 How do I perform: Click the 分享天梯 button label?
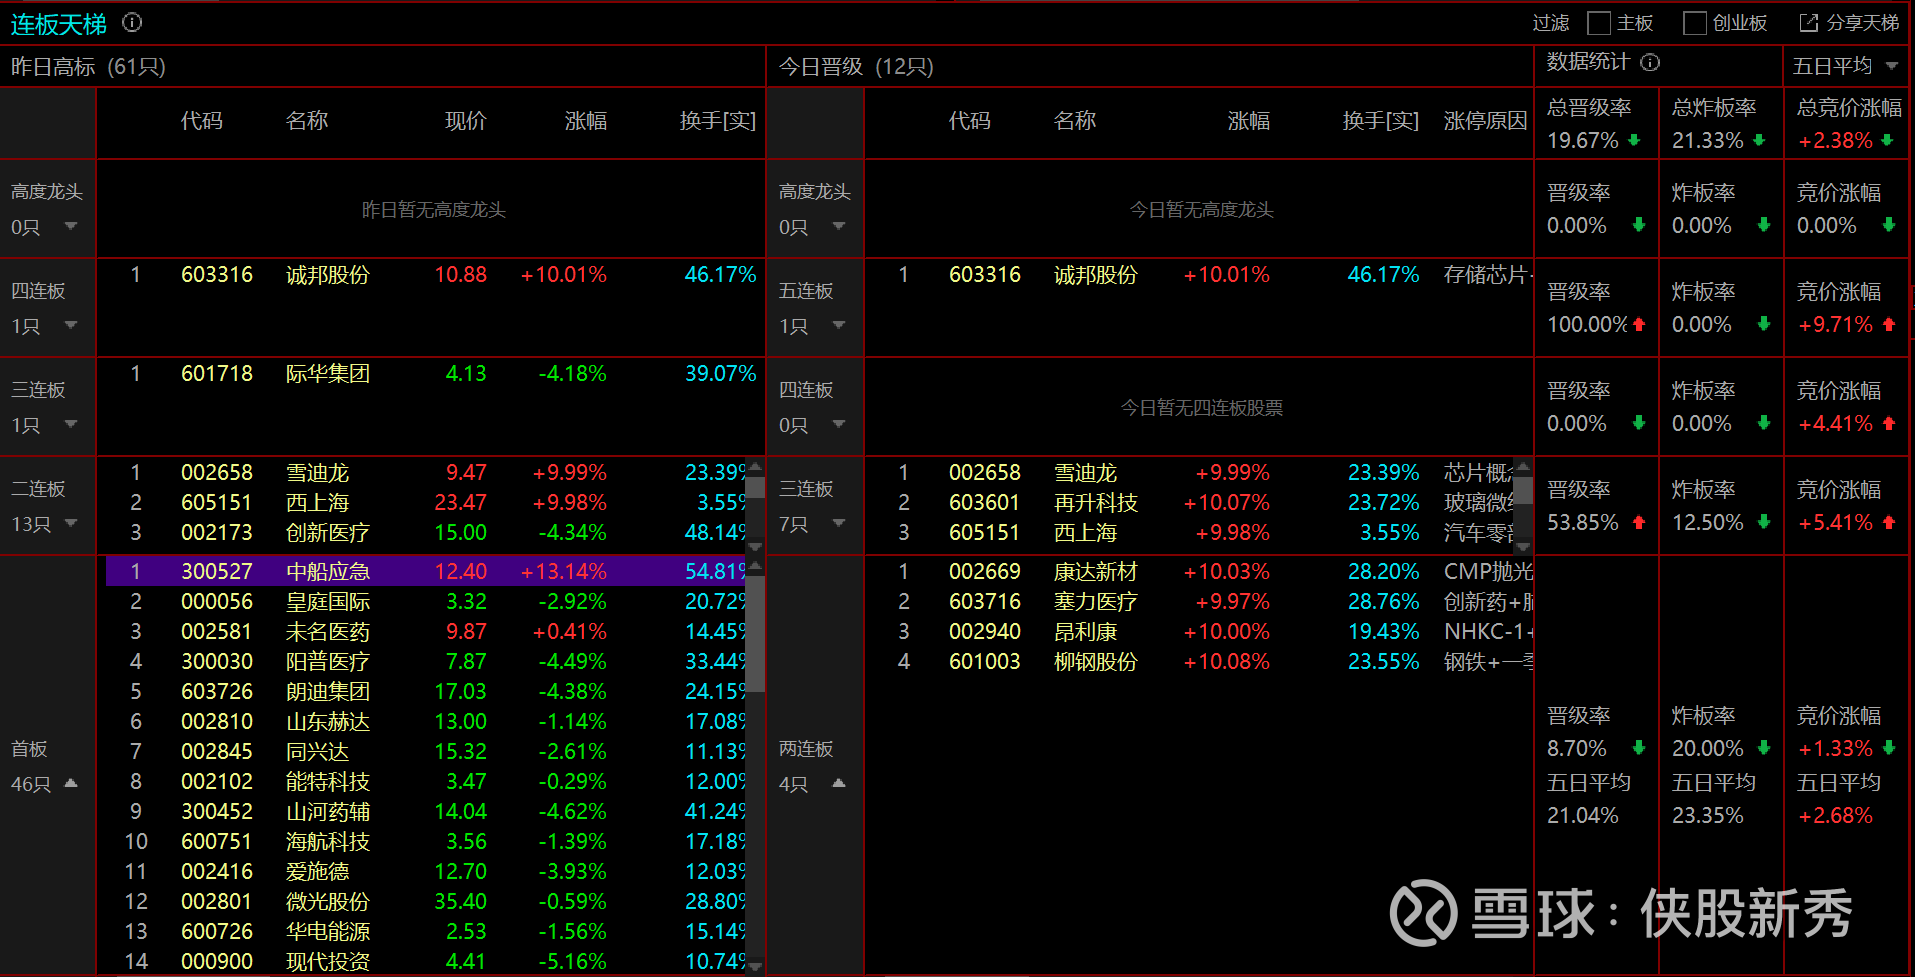(1862, 23)
